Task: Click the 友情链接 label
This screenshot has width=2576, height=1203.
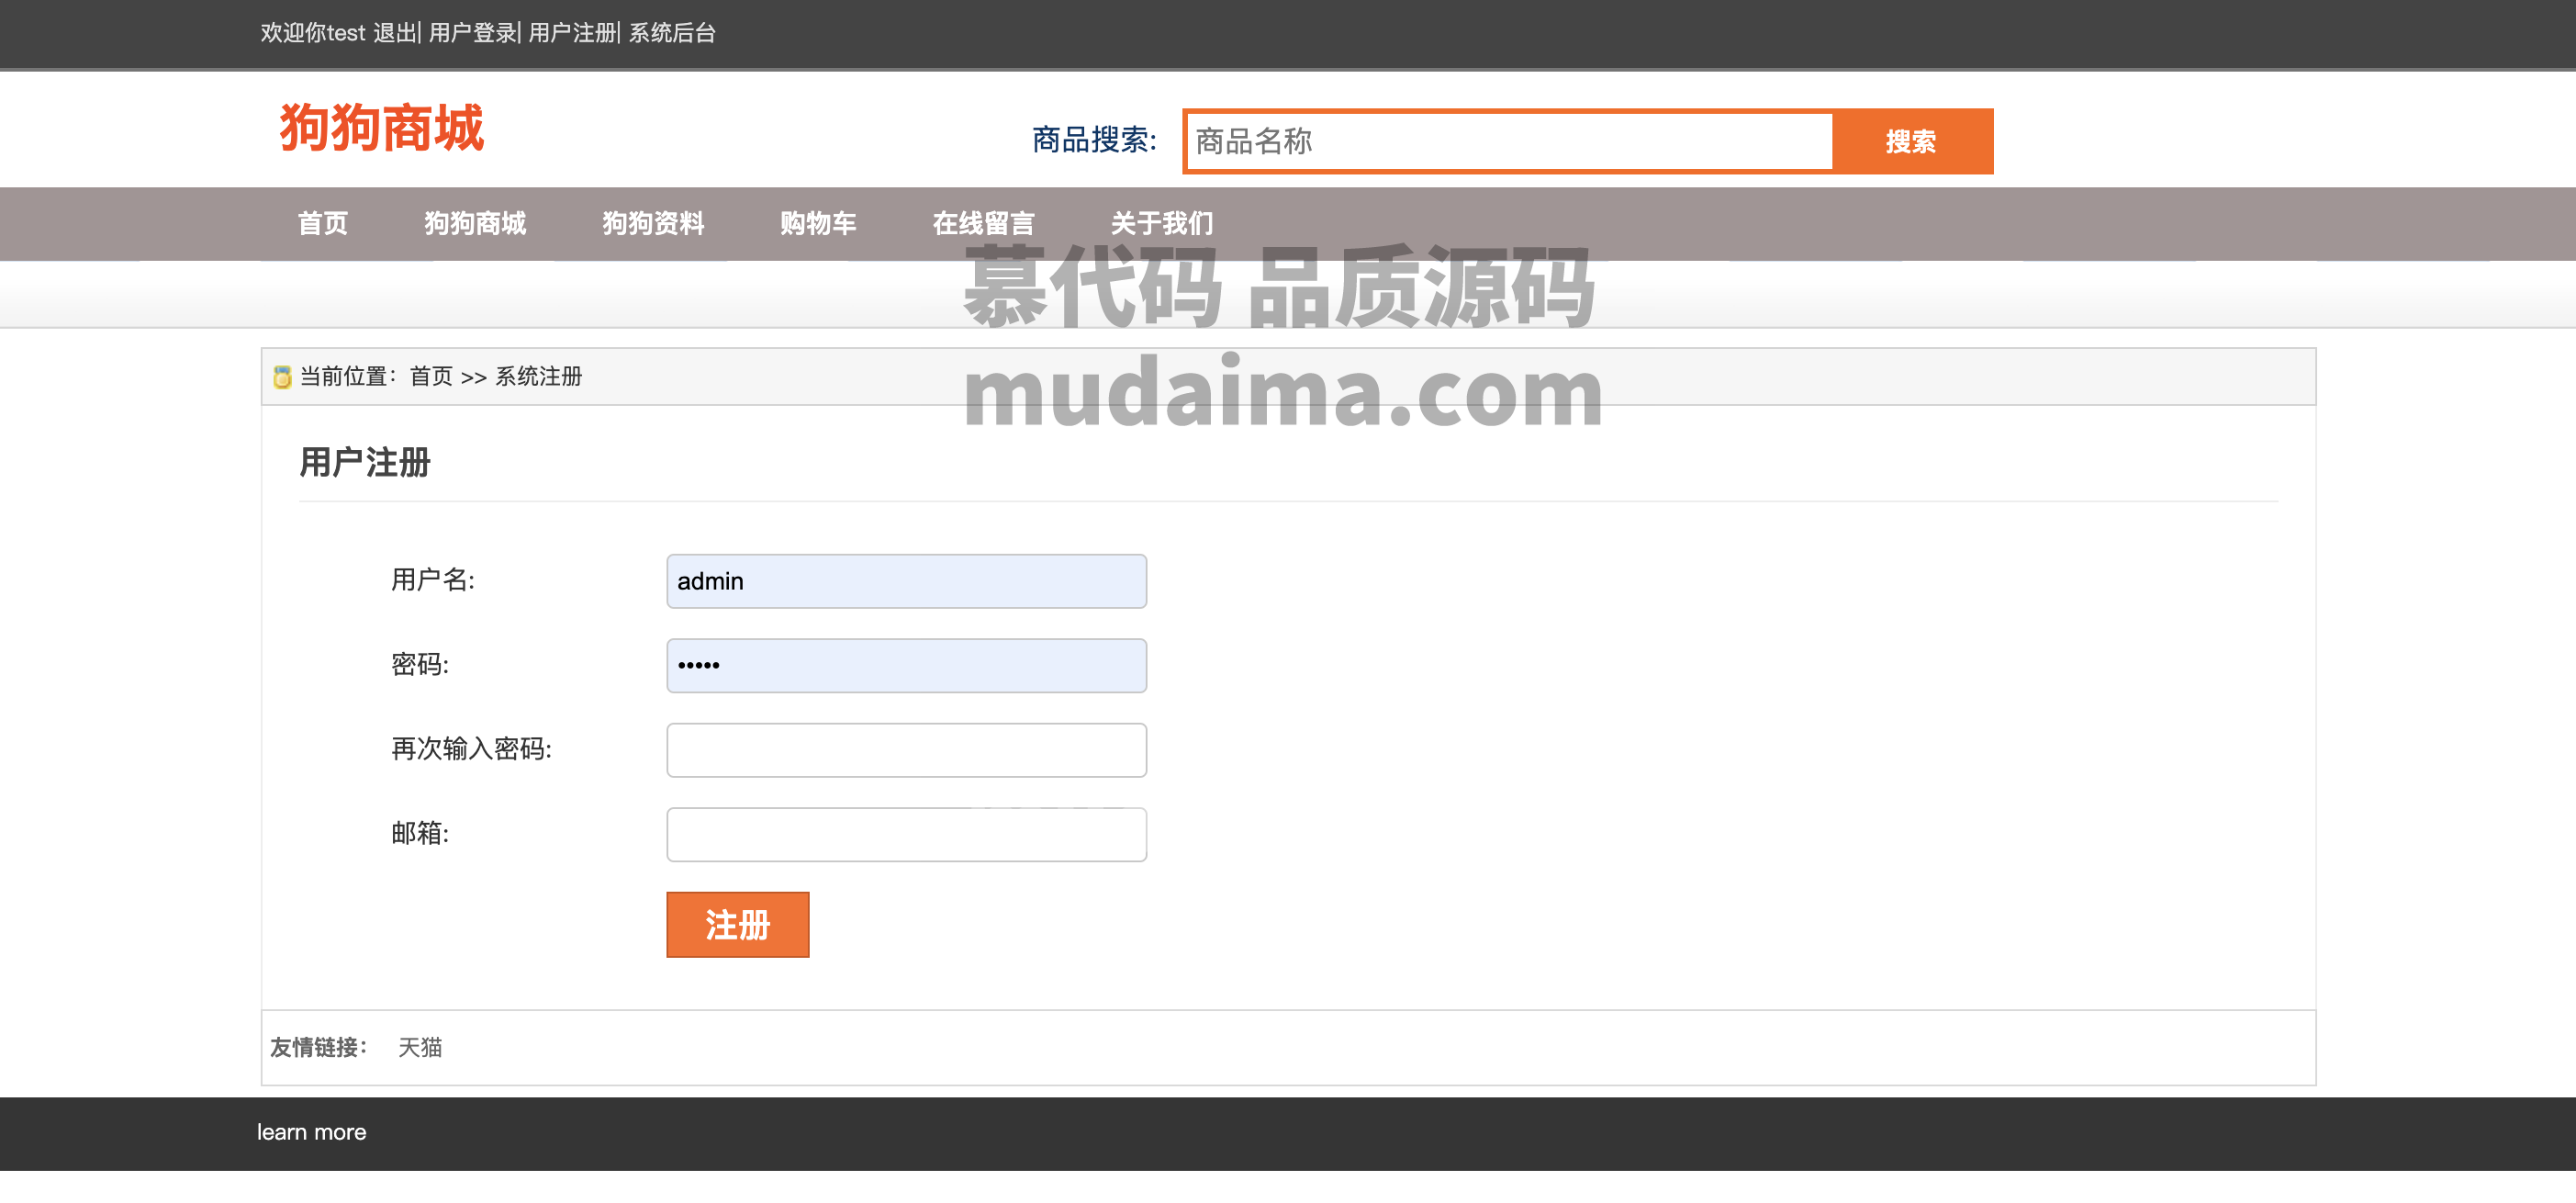Action: (x=318, y=1047)
